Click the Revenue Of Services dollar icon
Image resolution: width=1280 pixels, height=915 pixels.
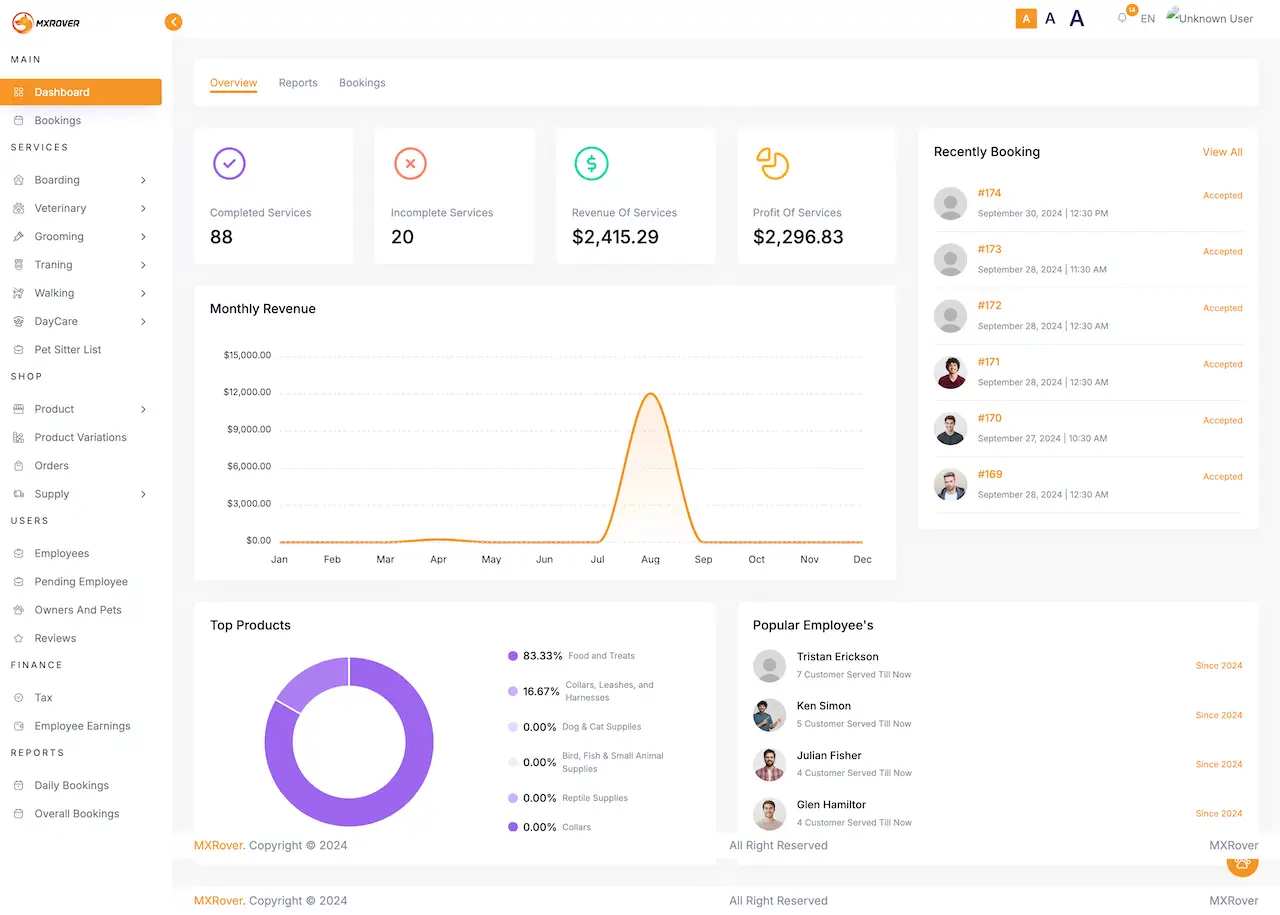[591, 163]
